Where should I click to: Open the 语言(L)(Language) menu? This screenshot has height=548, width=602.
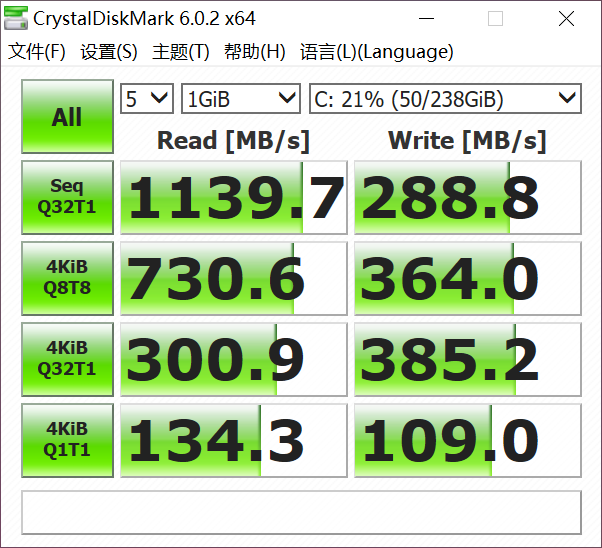(x=376, y=52)
